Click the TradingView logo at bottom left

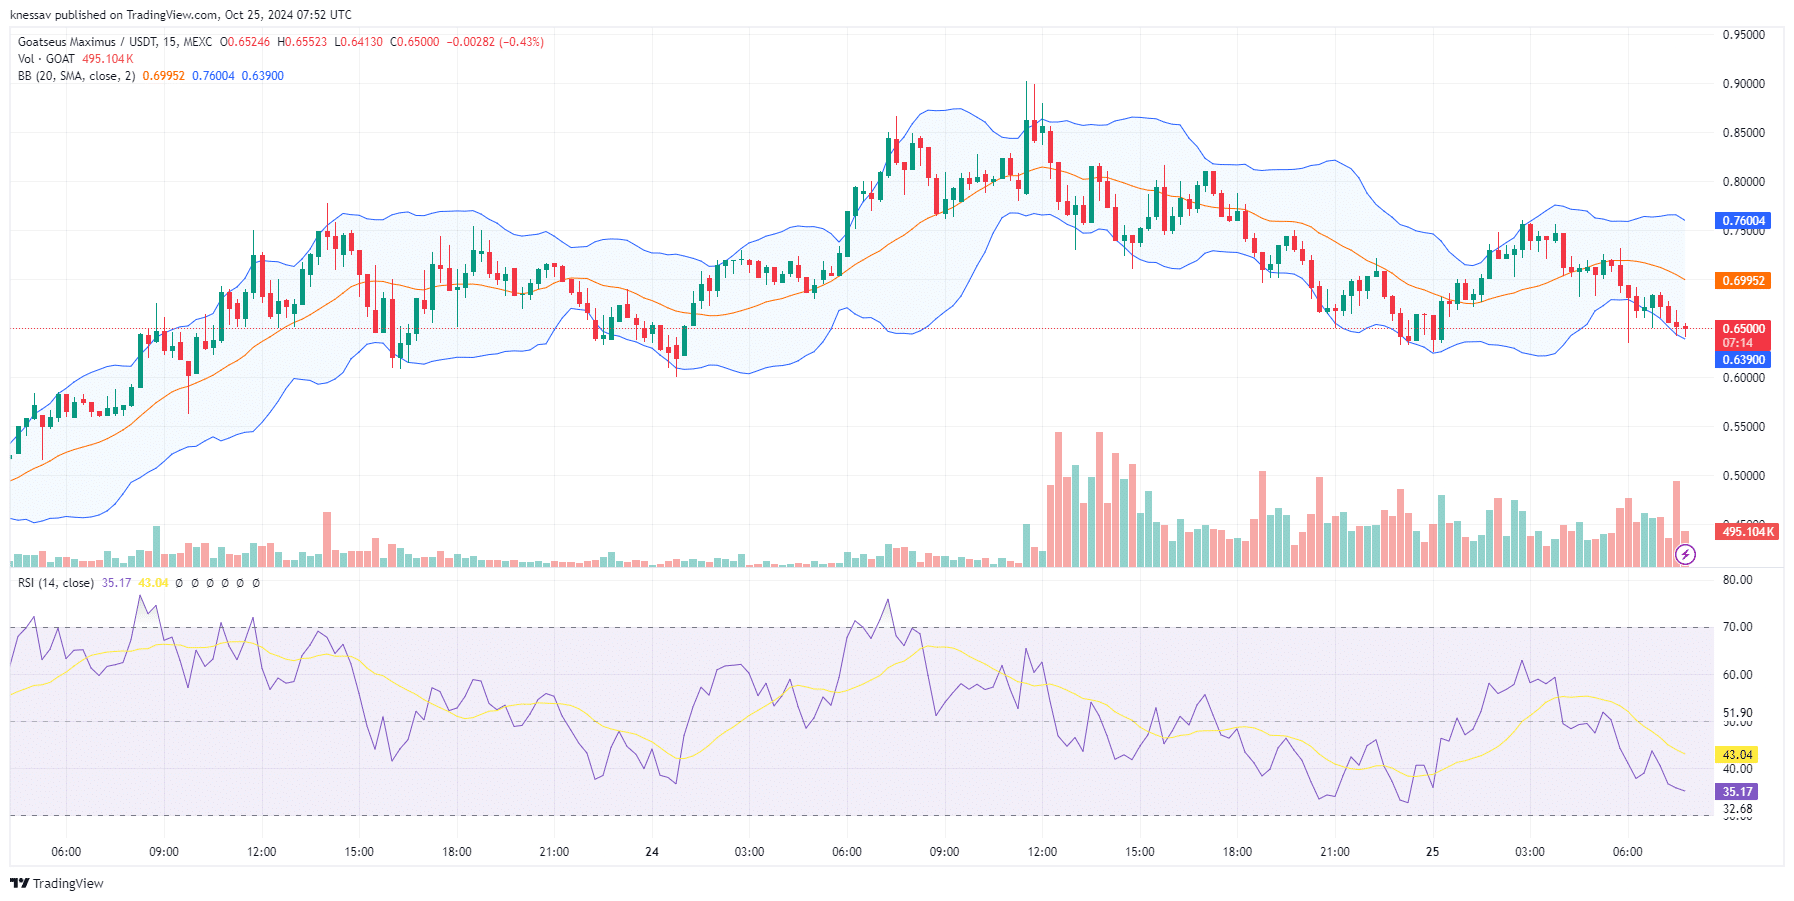click(57, 883)
